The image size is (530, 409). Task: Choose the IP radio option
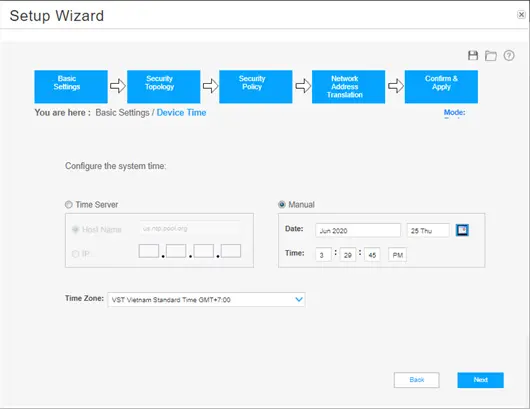click(x=75, y=254)
